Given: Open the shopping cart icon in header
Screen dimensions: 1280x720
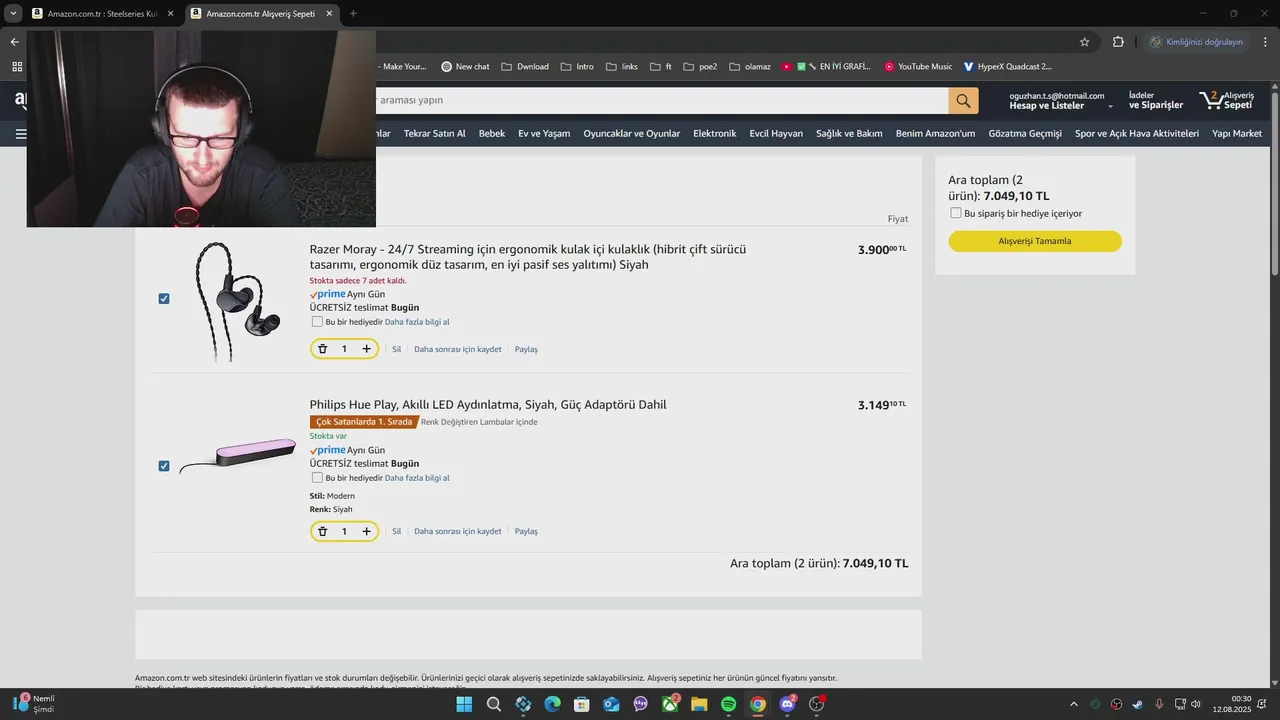Looking at the screenshot, I should [1227, 100].
